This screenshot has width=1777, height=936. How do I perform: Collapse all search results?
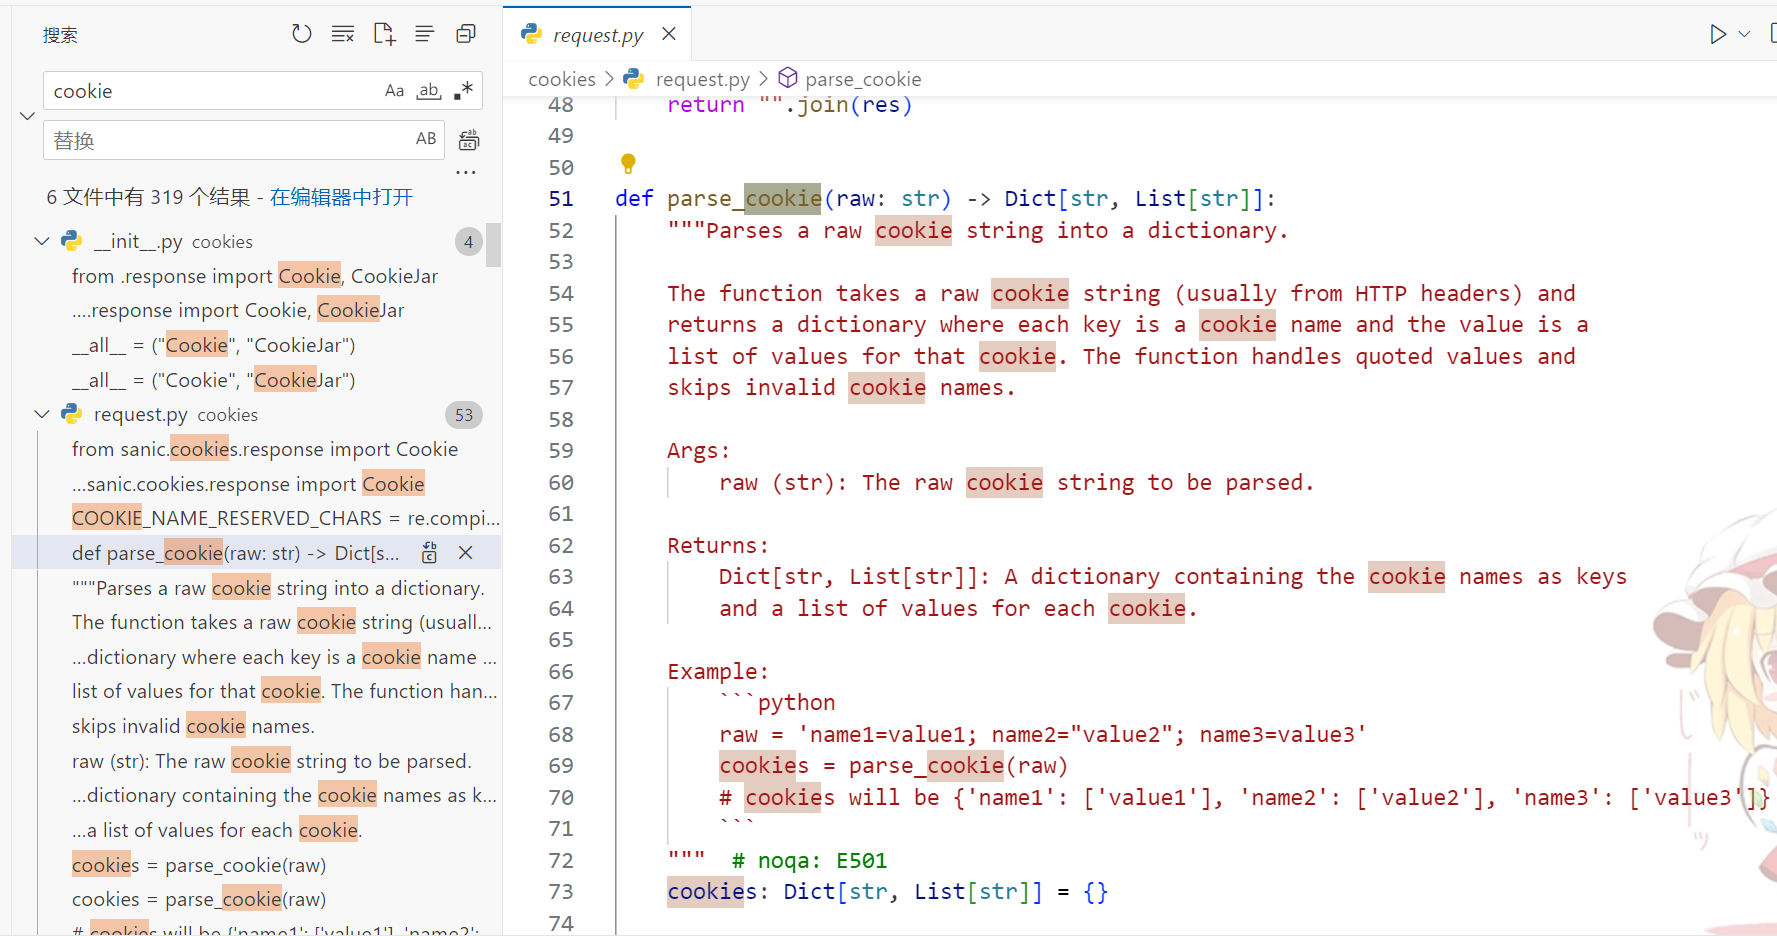click(x=466, y=34)
